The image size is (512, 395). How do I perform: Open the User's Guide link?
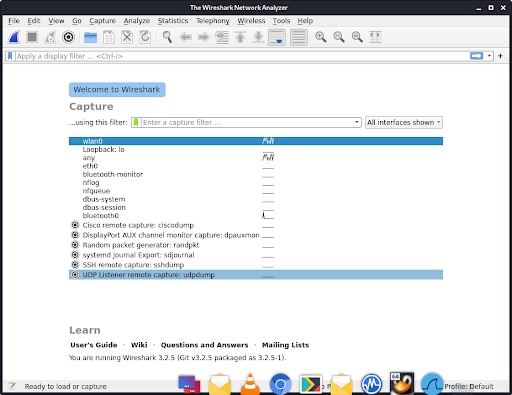pos(94,345)
